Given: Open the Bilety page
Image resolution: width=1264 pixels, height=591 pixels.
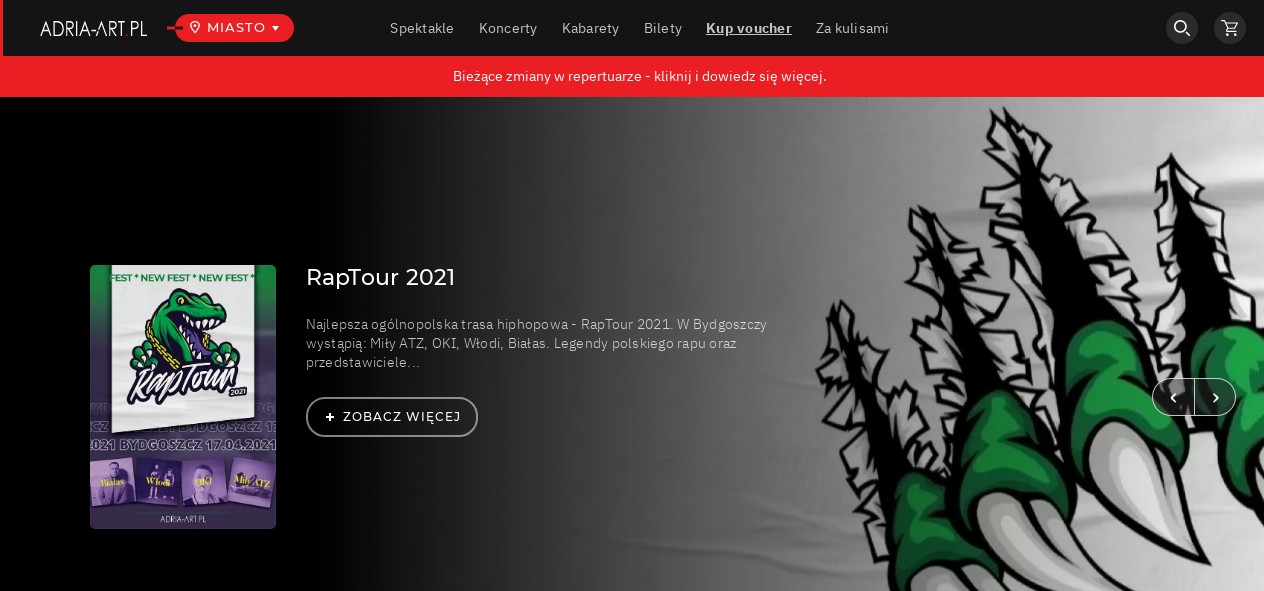Looking at the screenshot, I should click(x=663, y=28).
